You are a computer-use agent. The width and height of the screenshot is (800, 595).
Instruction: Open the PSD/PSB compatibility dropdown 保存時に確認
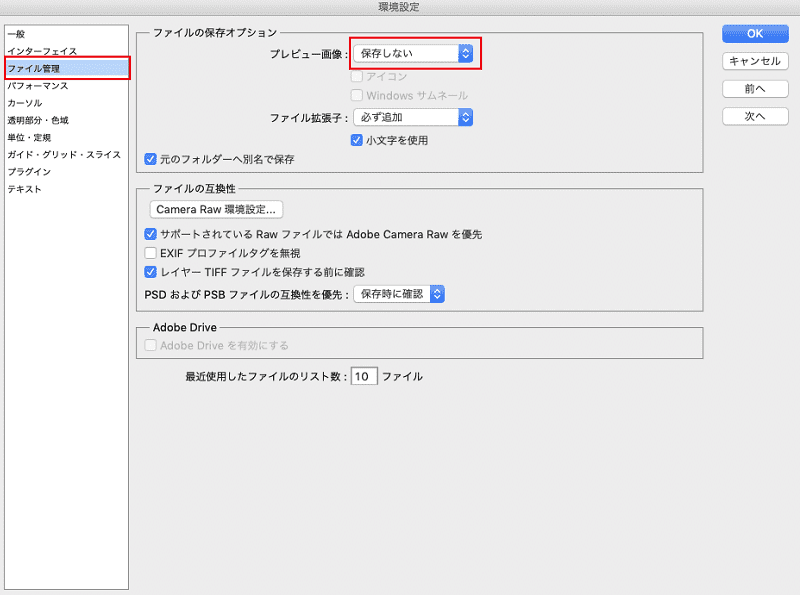point(399,294)
